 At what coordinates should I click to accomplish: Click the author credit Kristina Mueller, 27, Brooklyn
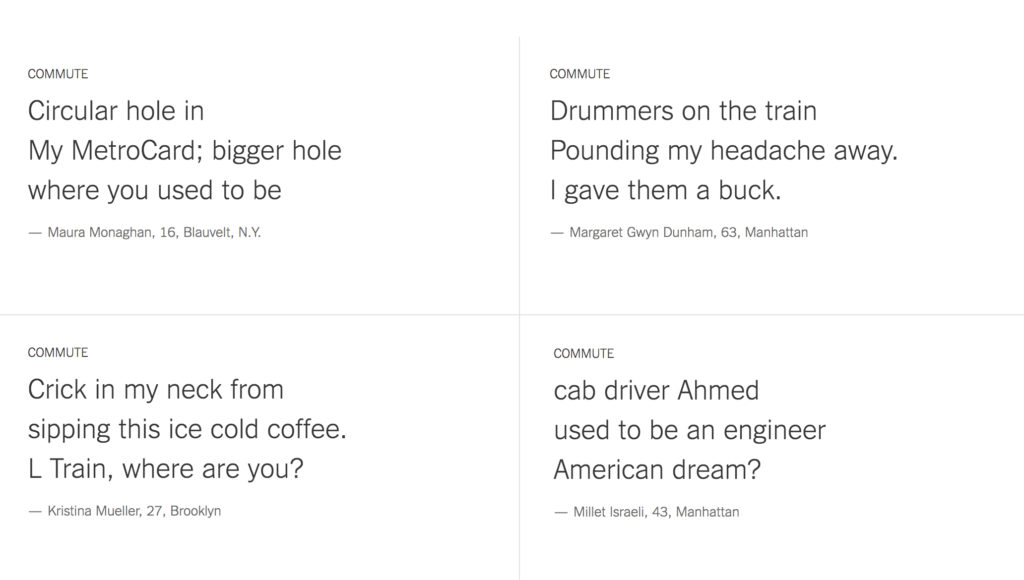(125, 511)
